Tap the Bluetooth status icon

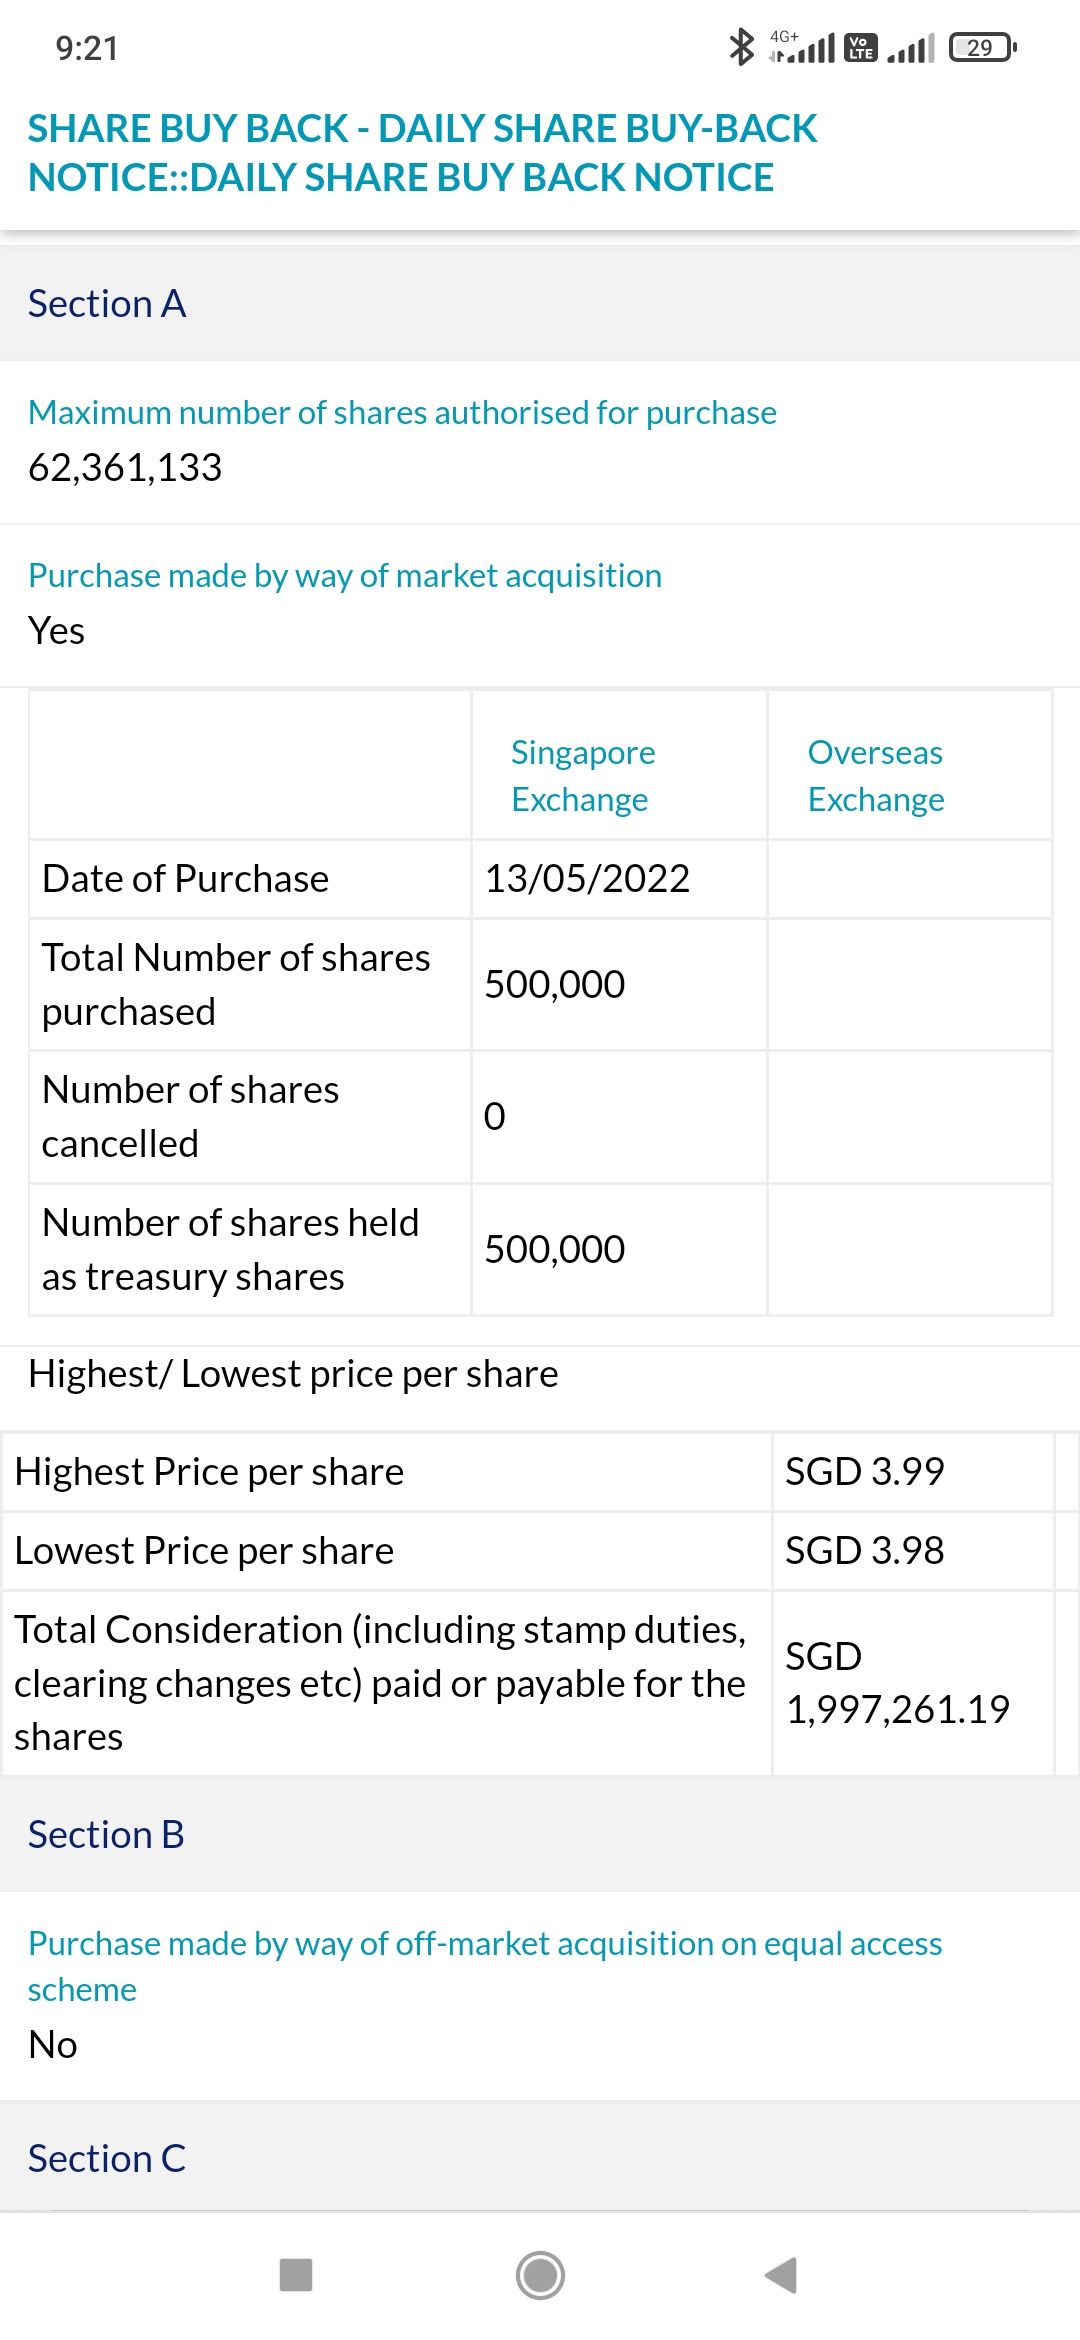pos(741,47)
